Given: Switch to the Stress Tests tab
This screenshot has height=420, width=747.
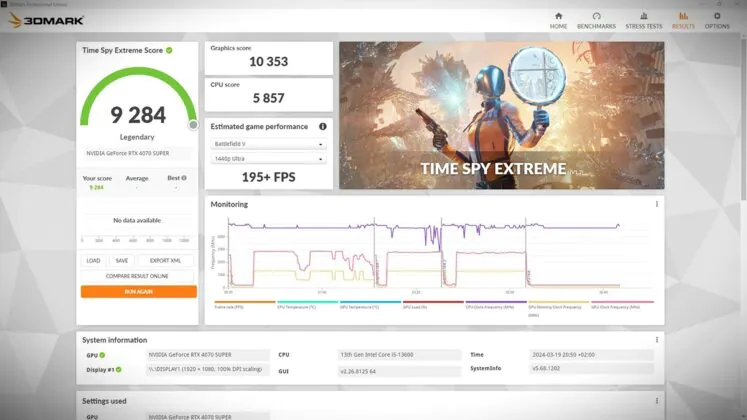Looking at the screenshot, I should (x=644, y=20).
